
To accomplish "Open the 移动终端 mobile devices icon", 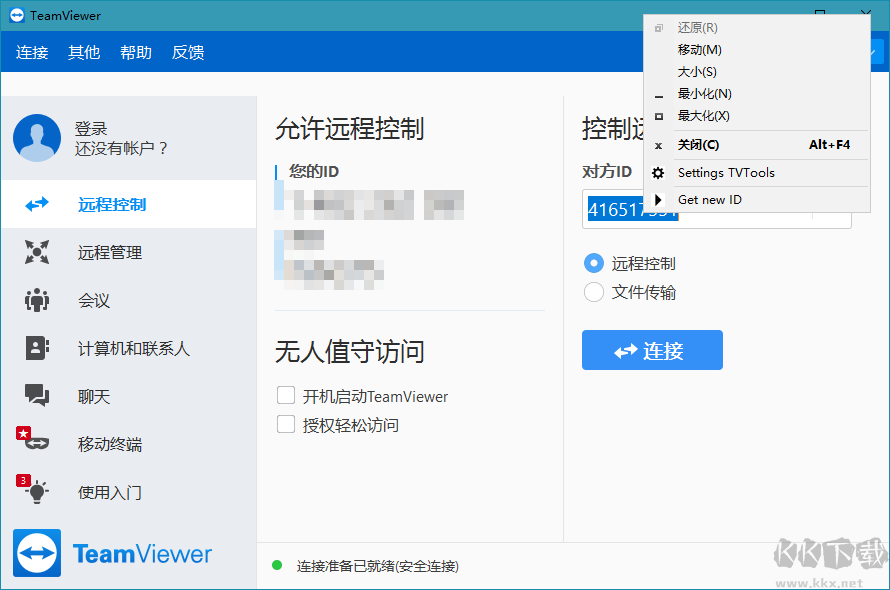I will (36, 444).
